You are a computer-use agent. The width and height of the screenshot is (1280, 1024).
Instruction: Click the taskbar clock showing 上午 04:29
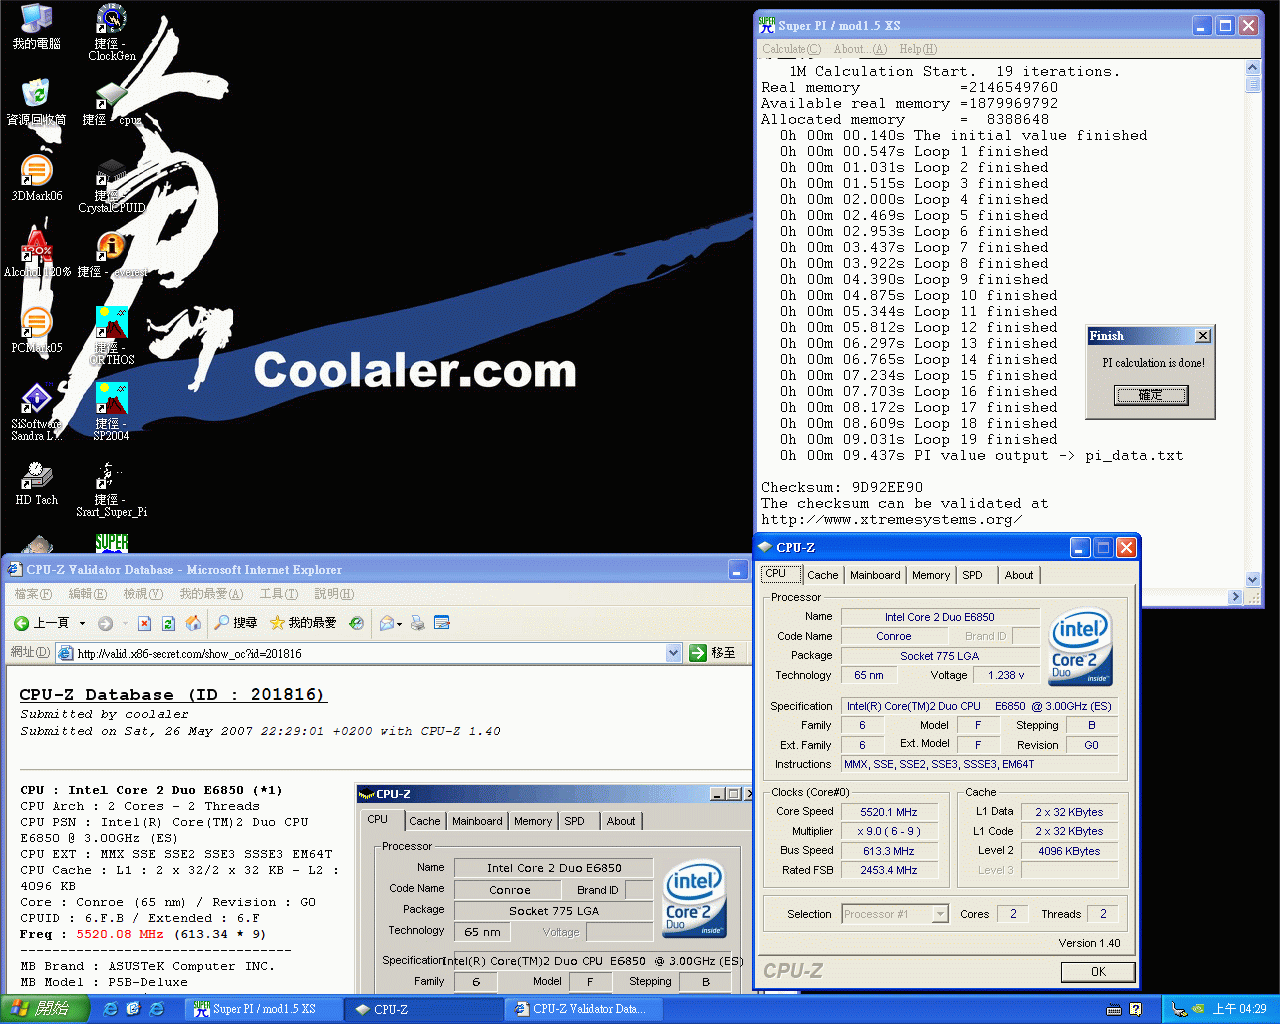pos(1239,1009)
